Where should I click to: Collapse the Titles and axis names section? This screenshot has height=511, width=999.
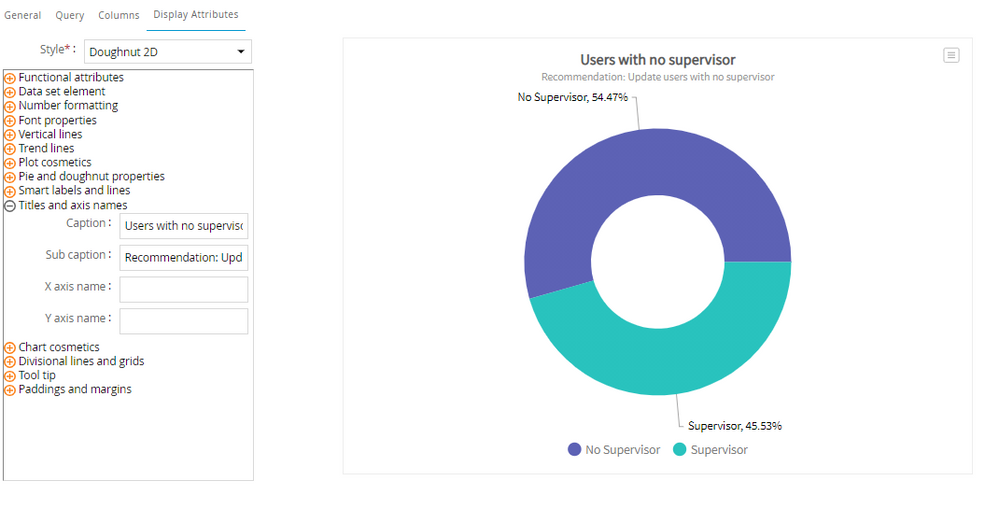(x=10, y=206)
